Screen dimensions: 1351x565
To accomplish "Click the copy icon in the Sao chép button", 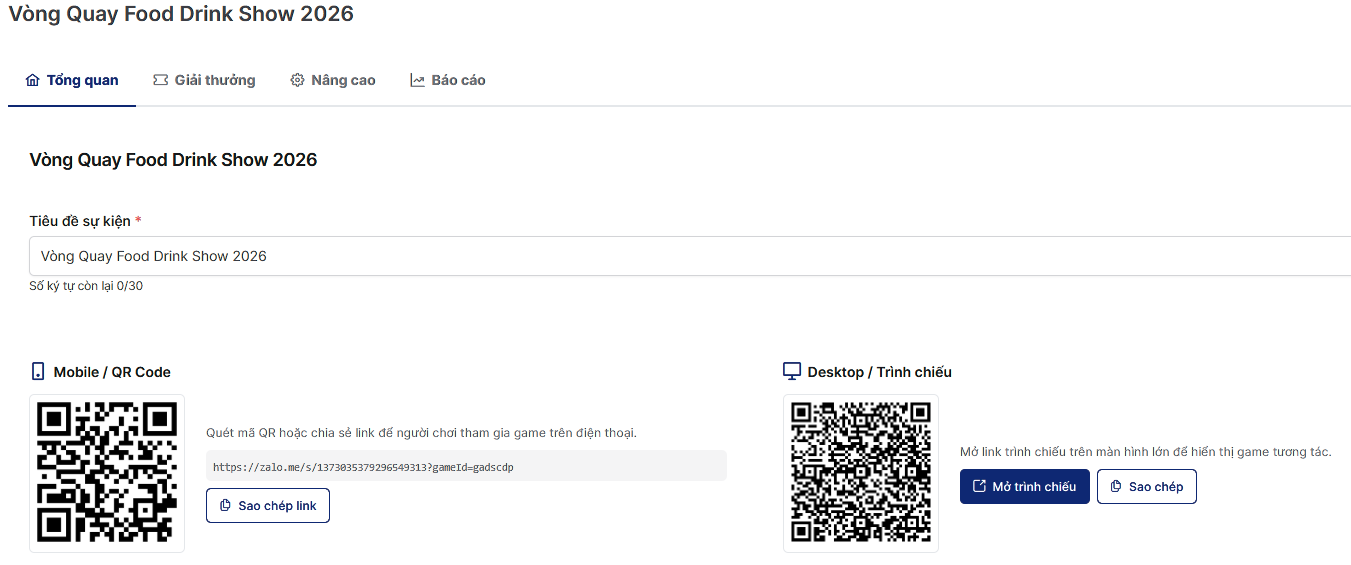I will pos(1116,487).
